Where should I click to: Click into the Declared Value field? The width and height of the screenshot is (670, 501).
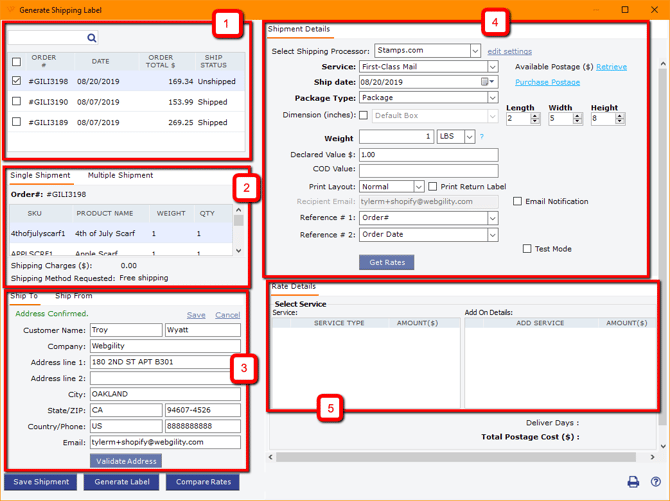(427, 155)
